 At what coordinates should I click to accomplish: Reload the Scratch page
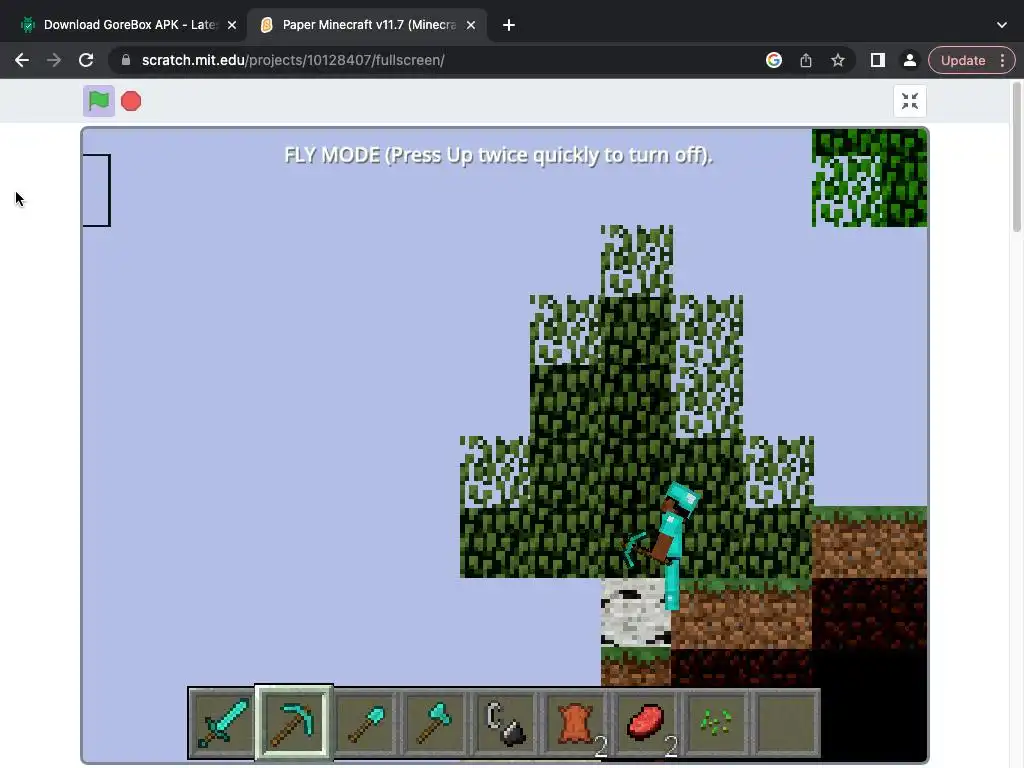(x=86, y=60)
